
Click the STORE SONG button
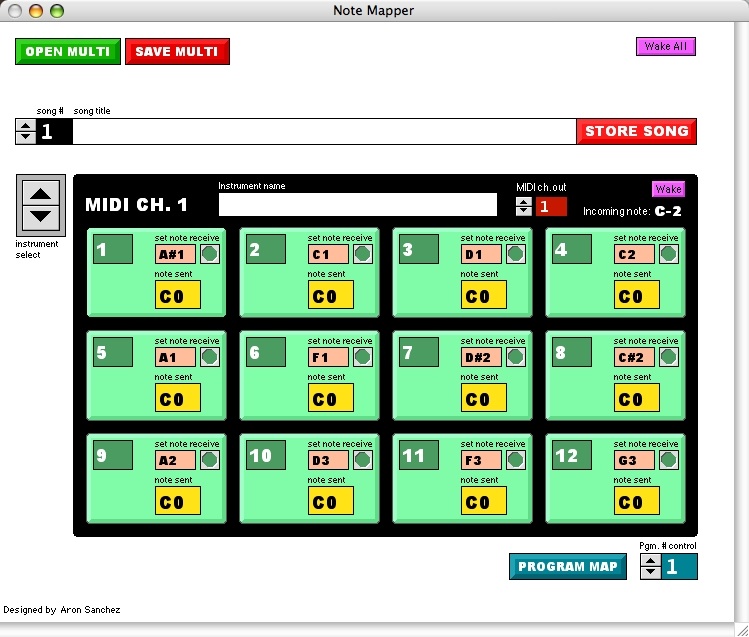(636, 131)
